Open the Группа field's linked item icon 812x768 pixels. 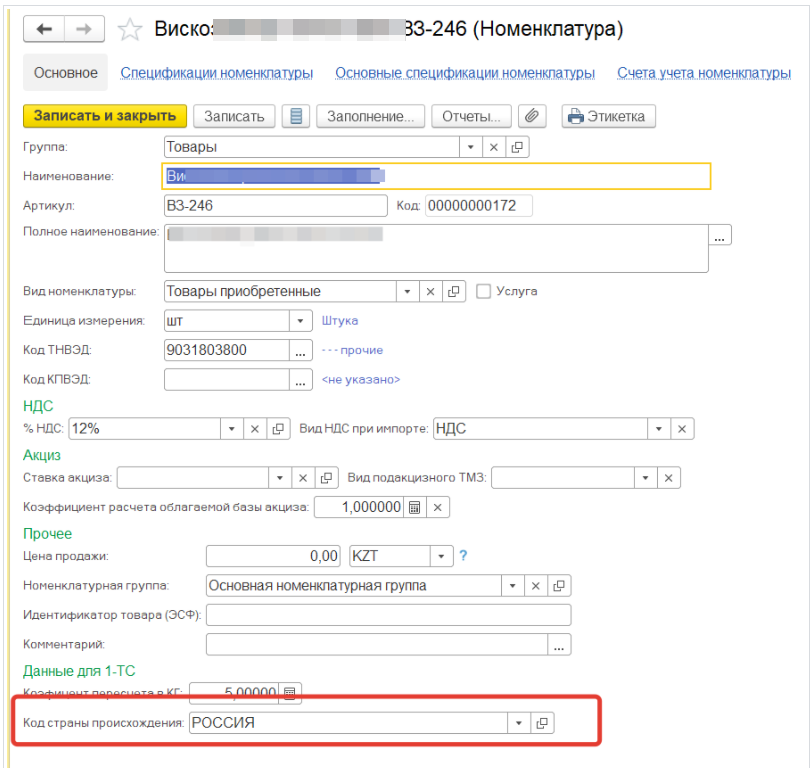[x=517, y=147]
